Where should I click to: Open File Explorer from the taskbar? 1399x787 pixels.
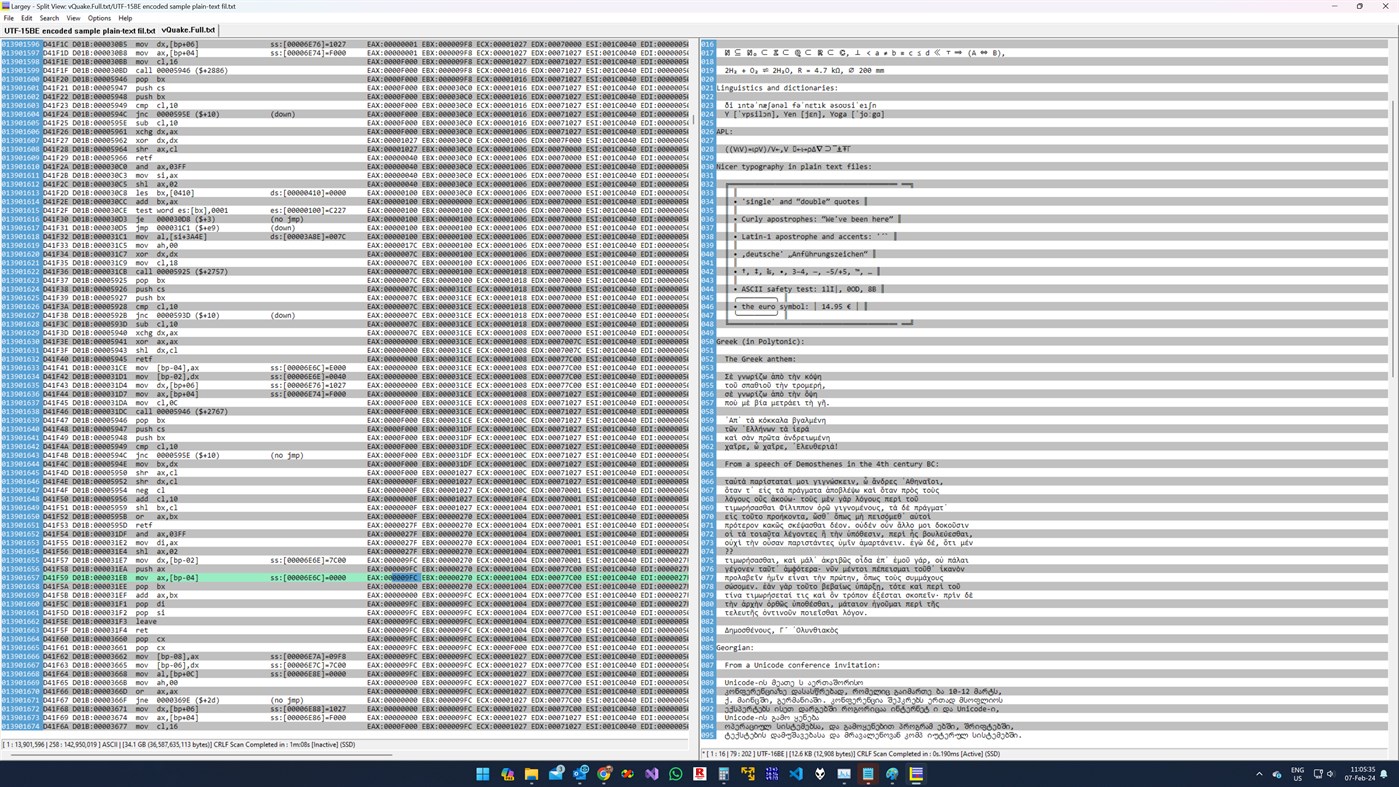click(x=531, y=773)
